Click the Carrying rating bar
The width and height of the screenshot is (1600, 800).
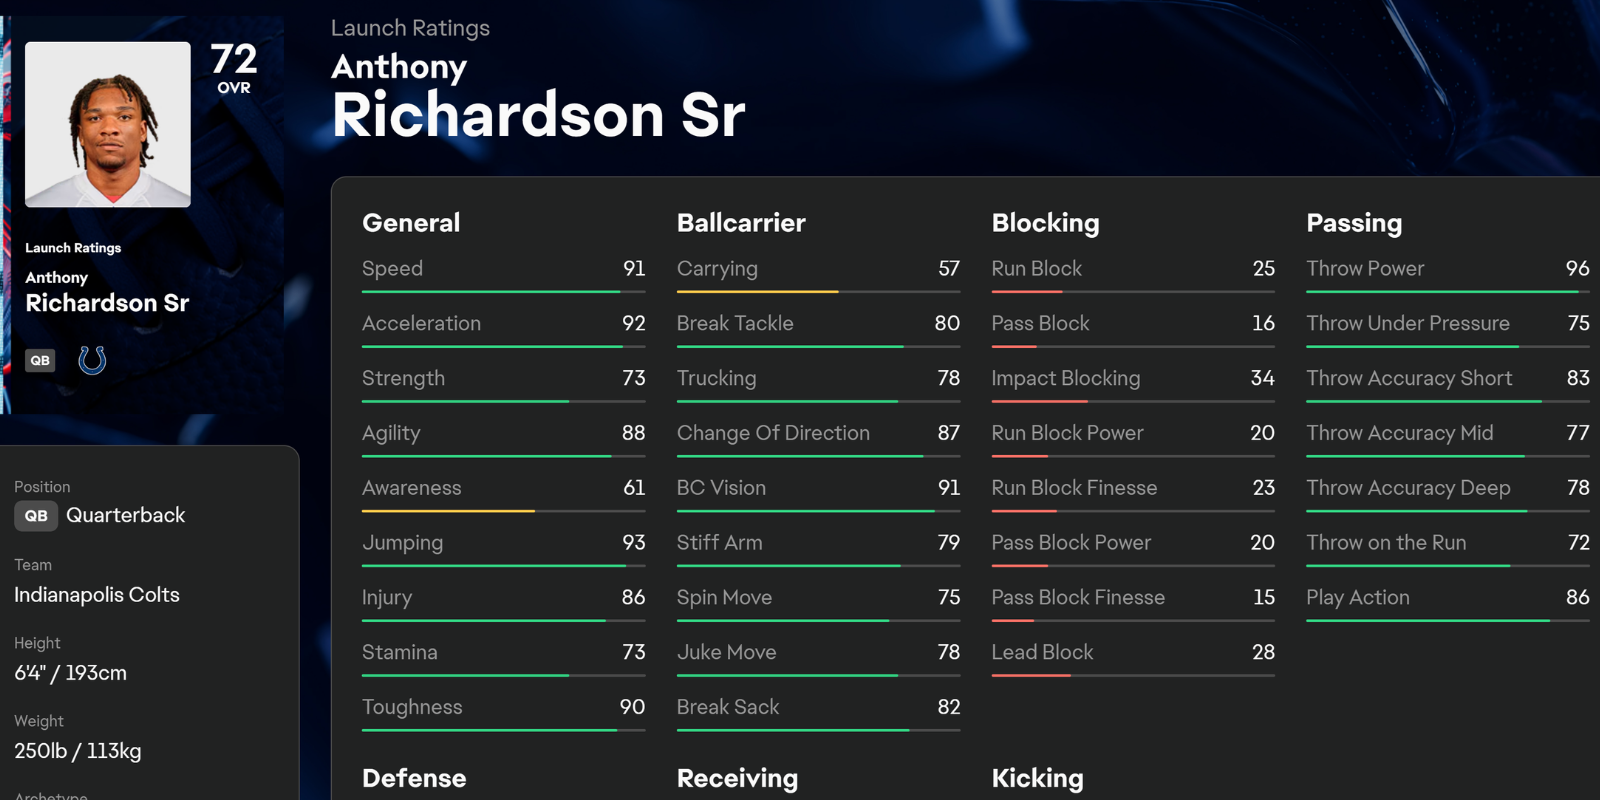click(x=818, y=292)
